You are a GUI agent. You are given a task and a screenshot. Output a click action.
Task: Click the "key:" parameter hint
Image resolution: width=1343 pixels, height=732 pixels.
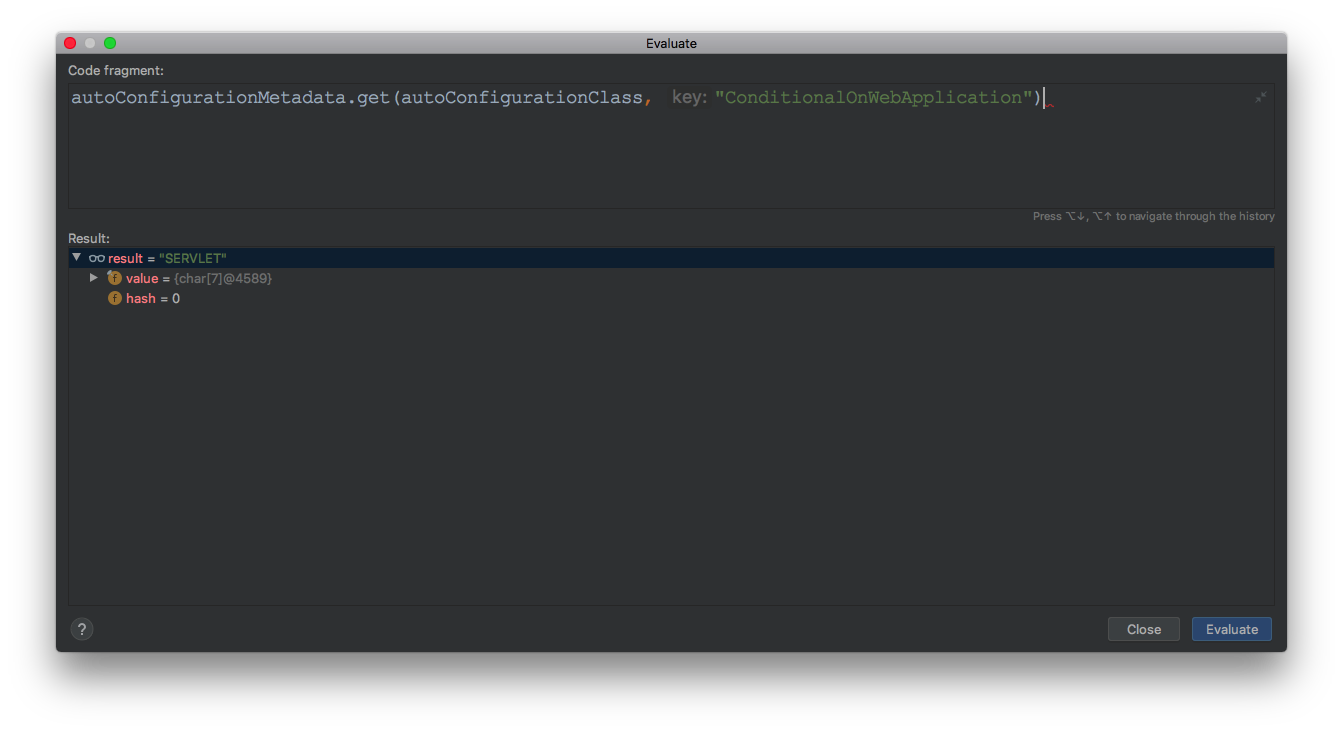click(x=689, y=98)
